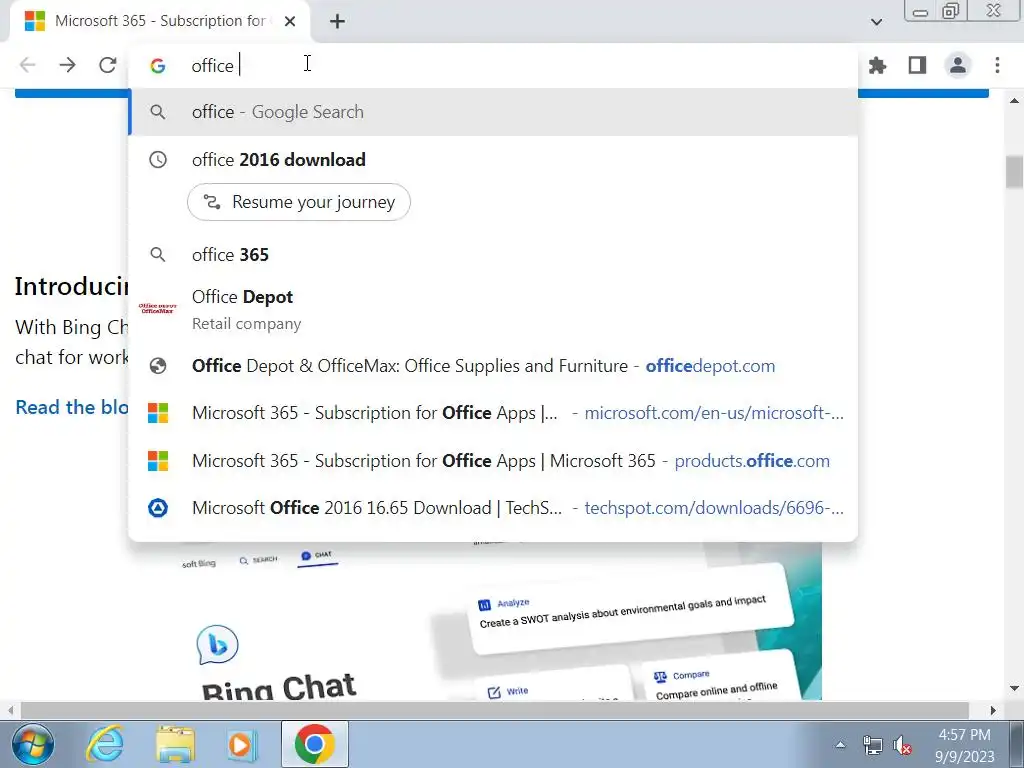Follow the 'Read the blog' link

[x=72, y=407]
